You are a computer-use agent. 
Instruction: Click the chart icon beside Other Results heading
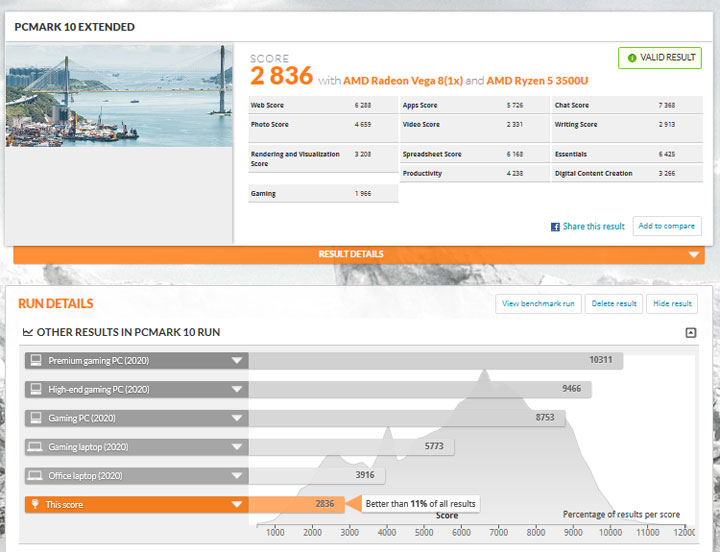pyautogui.click(x=27, y=332)
